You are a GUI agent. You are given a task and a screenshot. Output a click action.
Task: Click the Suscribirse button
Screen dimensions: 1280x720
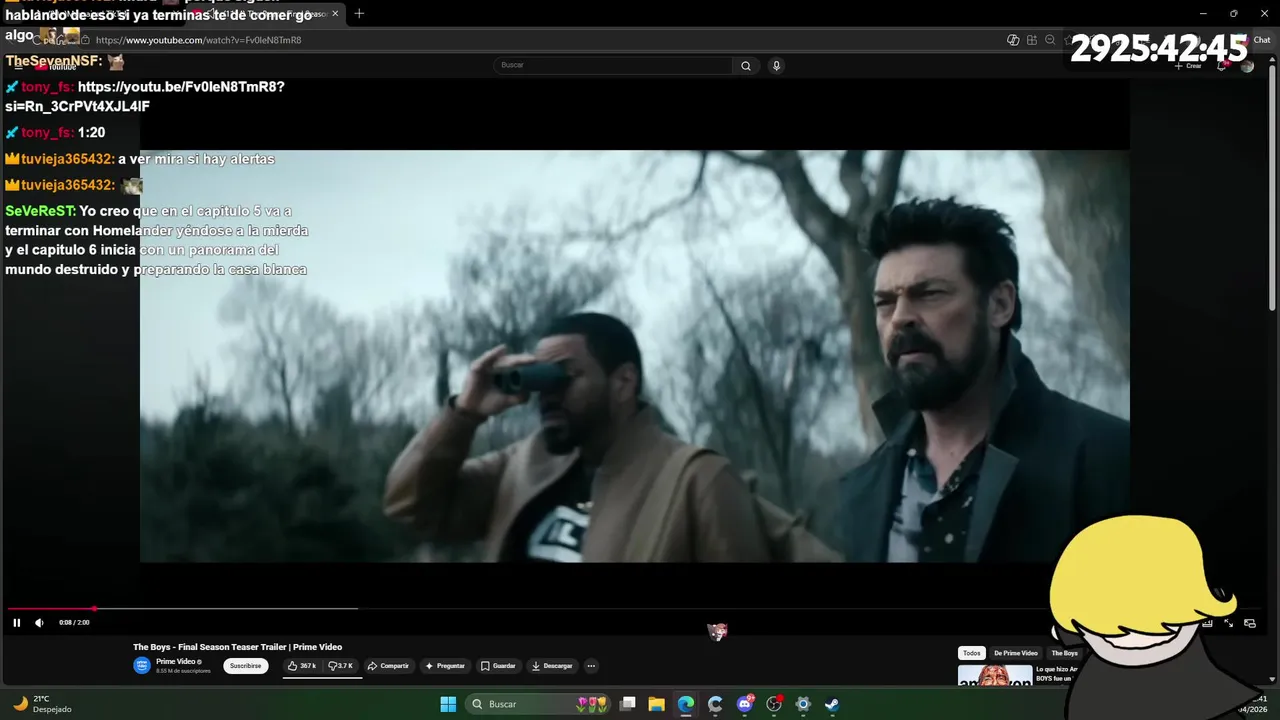(x=245, y=666)
